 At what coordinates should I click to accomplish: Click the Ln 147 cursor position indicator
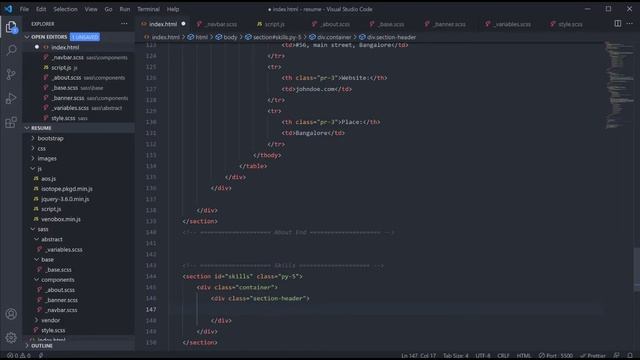[418, 356]
